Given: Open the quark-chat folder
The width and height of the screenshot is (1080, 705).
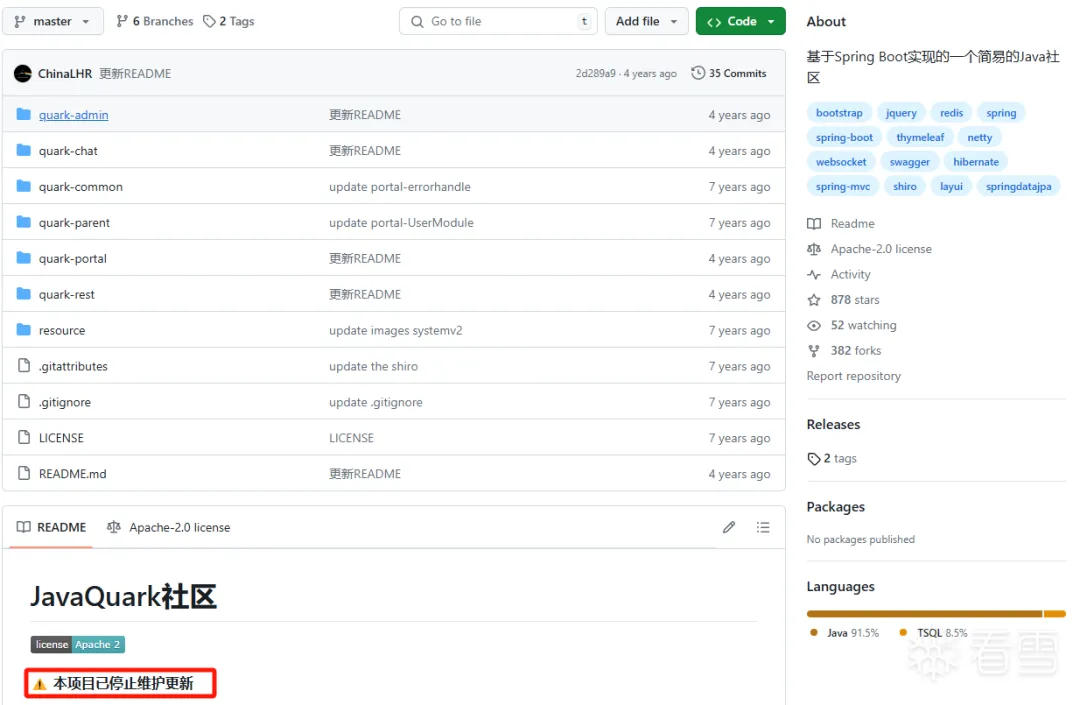Looking at the screenshot, I should tap(68, 151).
